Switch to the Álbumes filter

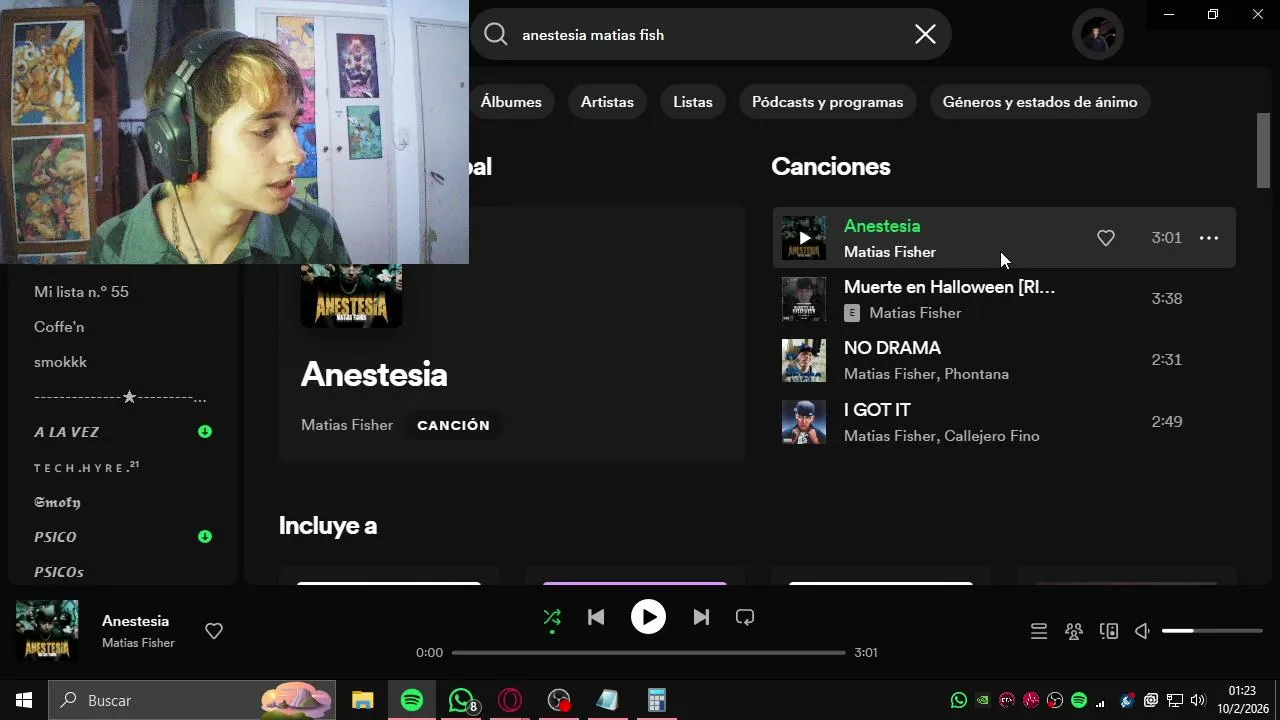click(511, 102)
